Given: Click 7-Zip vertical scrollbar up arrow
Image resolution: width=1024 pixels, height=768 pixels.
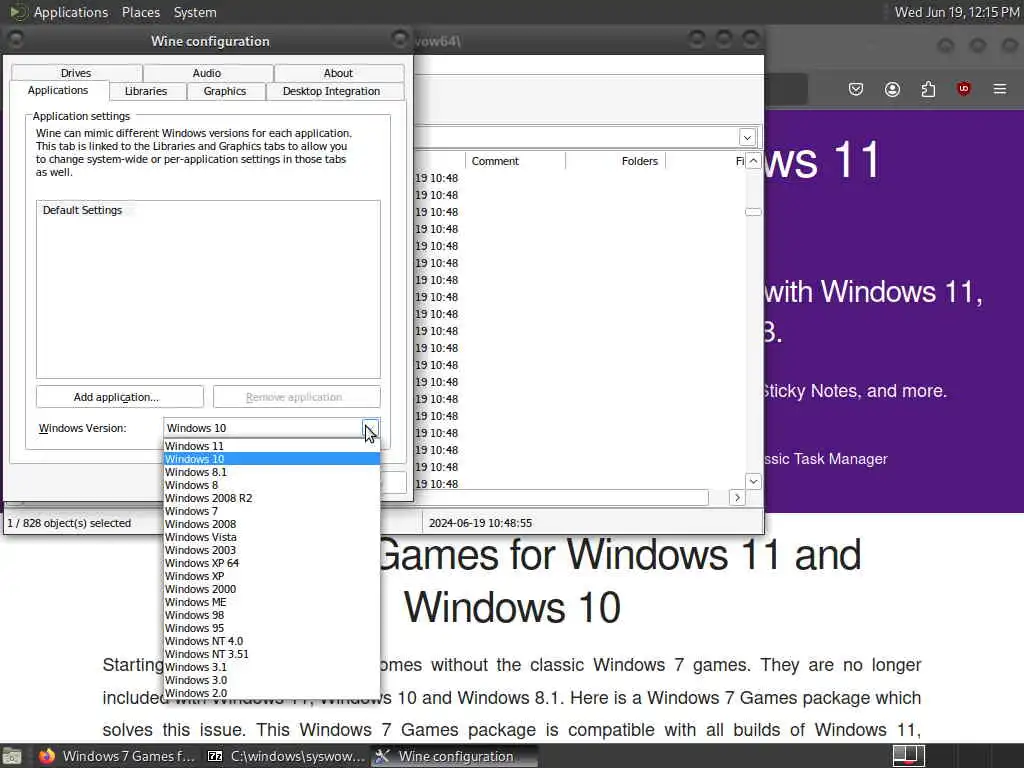Looking at the screenshot, I should (x=753, y=161).
